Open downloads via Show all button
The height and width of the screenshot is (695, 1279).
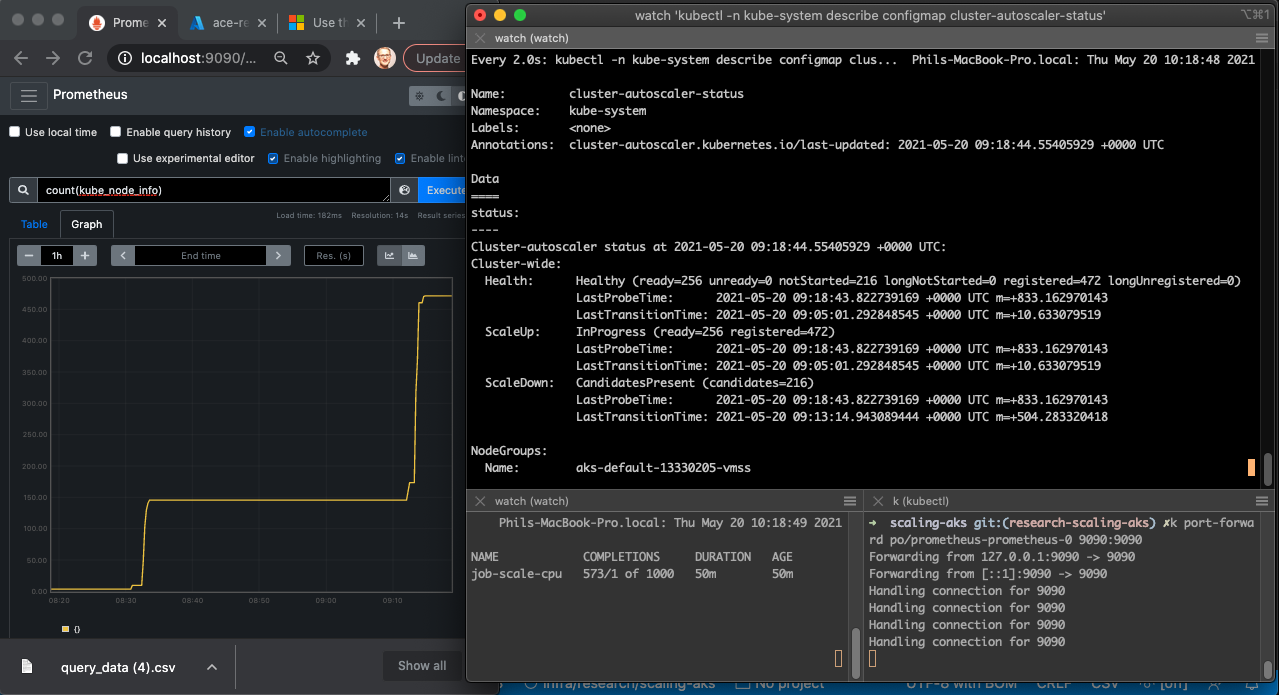pyautogui.click(x=422, y=666)
